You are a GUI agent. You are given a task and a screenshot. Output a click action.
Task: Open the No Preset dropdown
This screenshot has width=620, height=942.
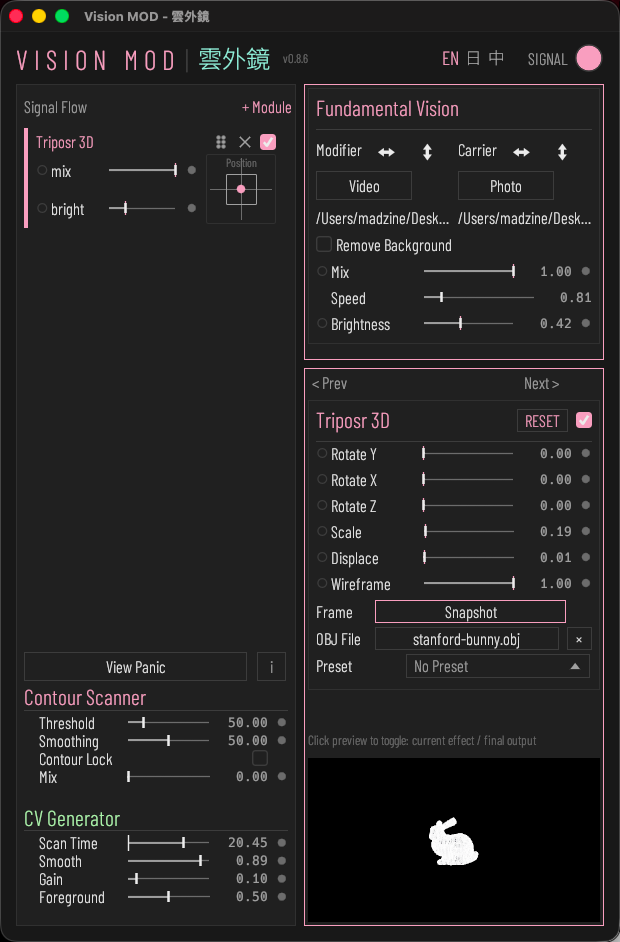click(497, 666)
